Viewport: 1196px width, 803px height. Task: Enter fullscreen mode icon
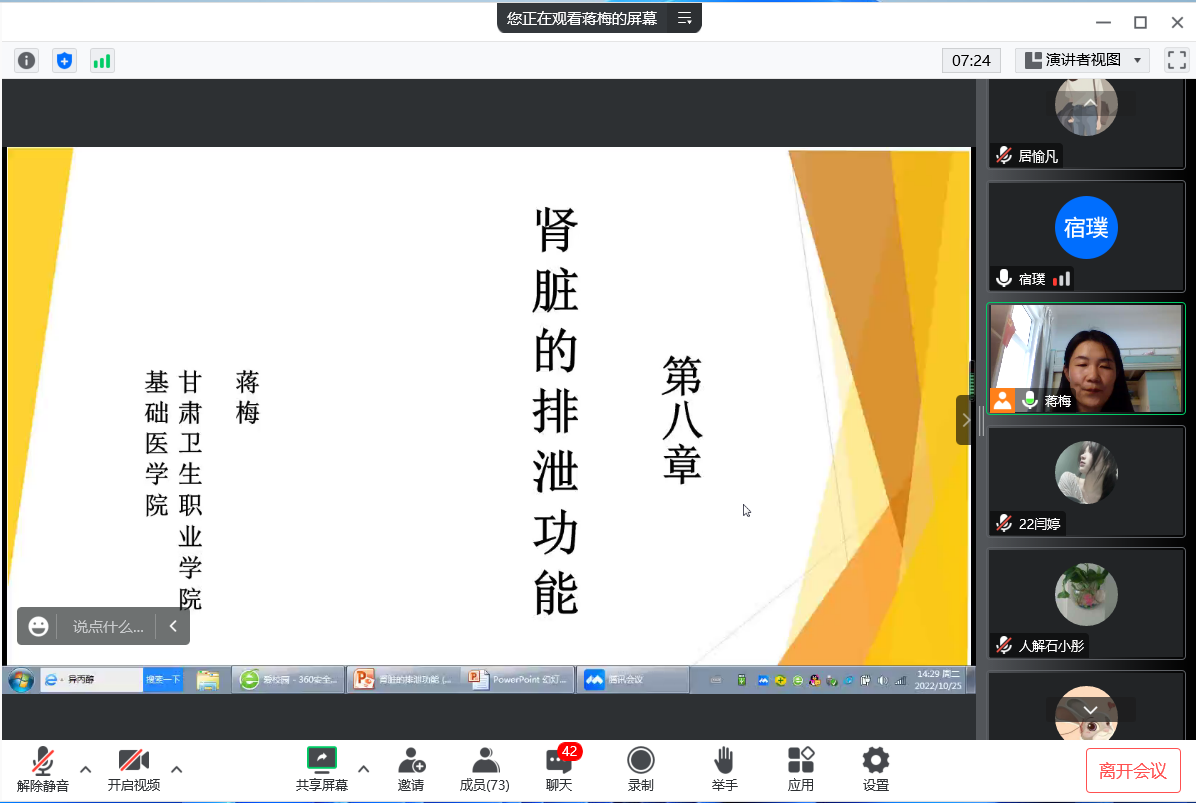coord(1176,61)
